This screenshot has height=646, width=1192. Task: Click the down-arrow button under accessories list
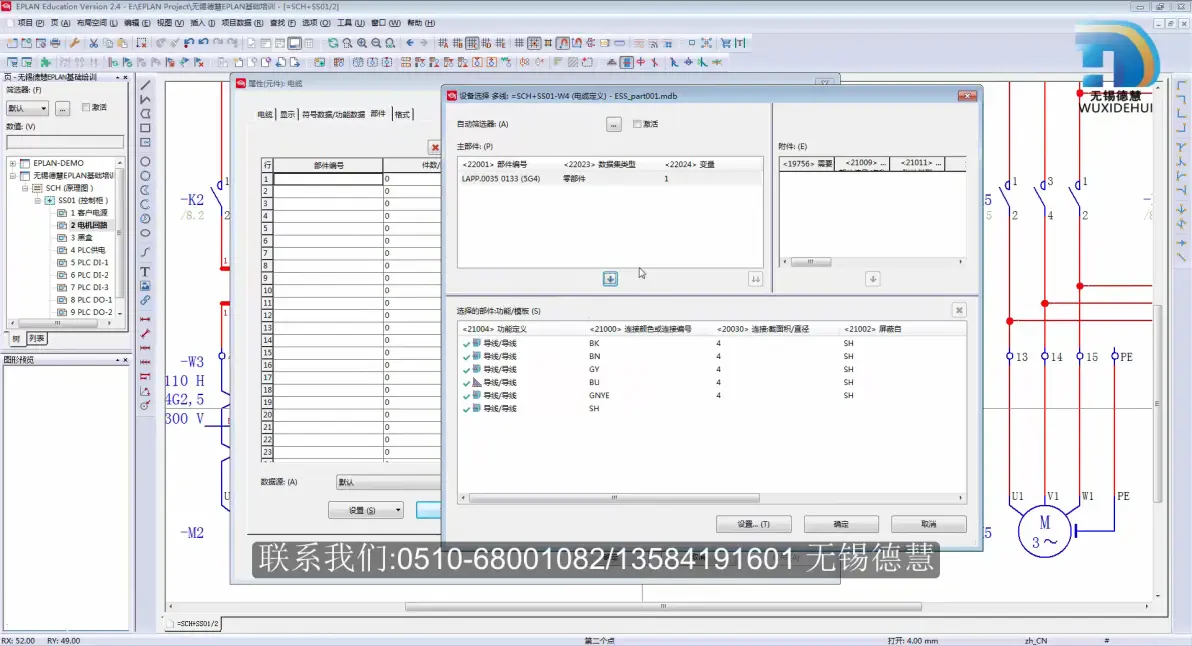point(873,279)
